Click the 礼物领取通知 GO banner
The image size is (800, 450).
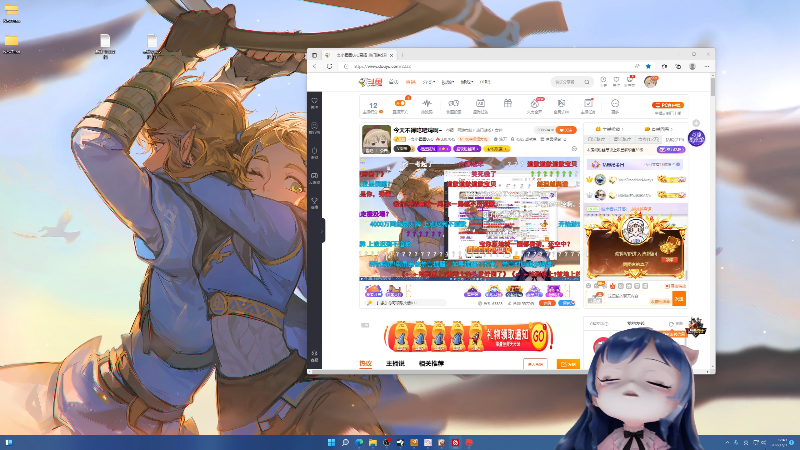(x=468, y=337)
